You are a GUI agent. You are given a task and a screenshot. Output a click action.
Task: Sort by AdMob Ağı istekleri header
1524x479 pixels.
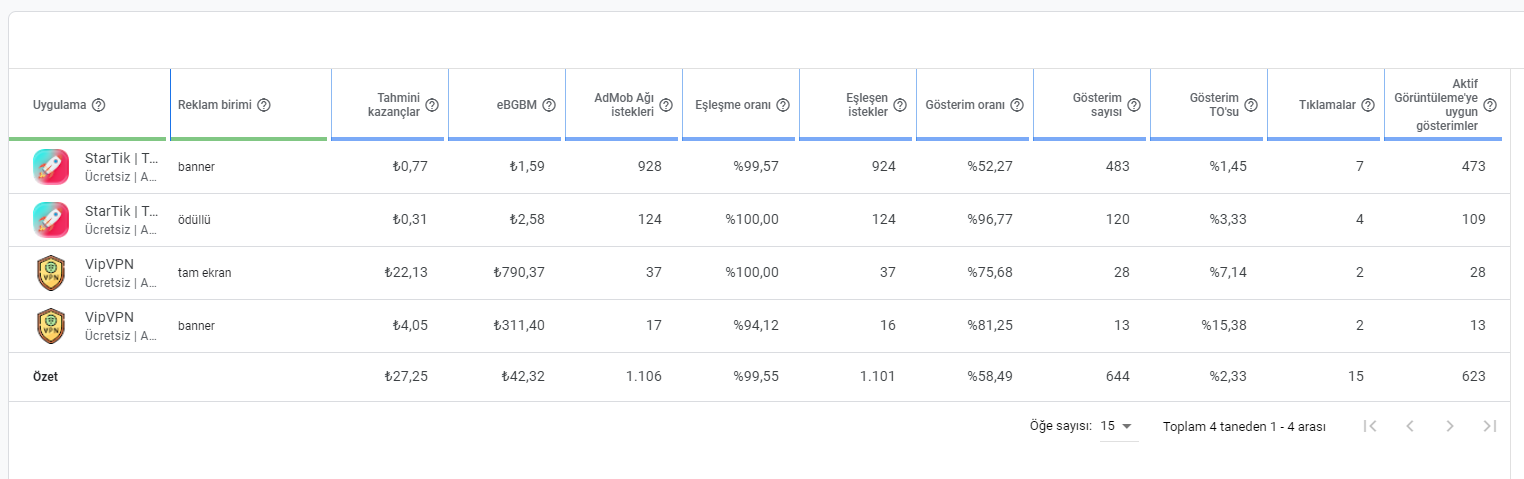coord(623,105)
